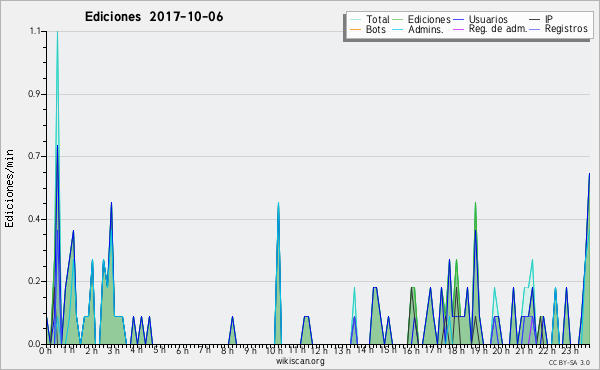Click the y-axis label 'Ediciones/min'
The image size is (600, 370).
point(9,188)
